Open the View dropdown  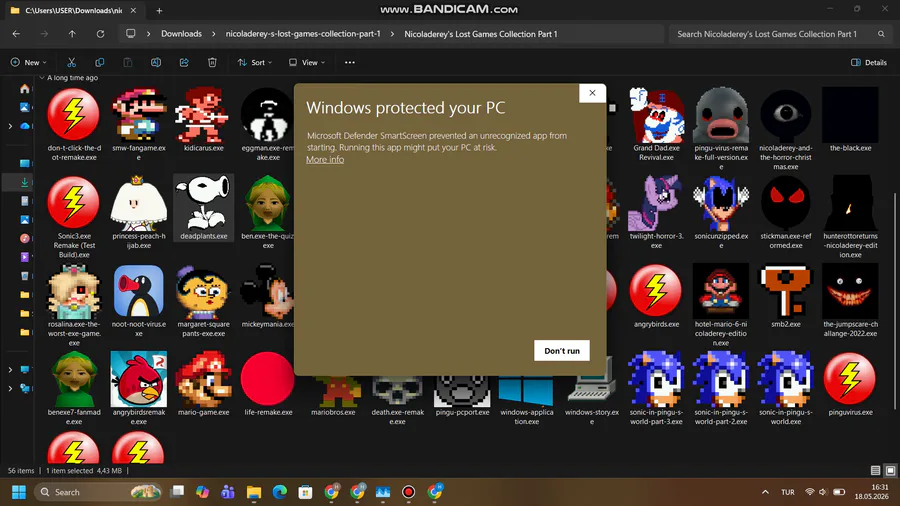point(307,63)
